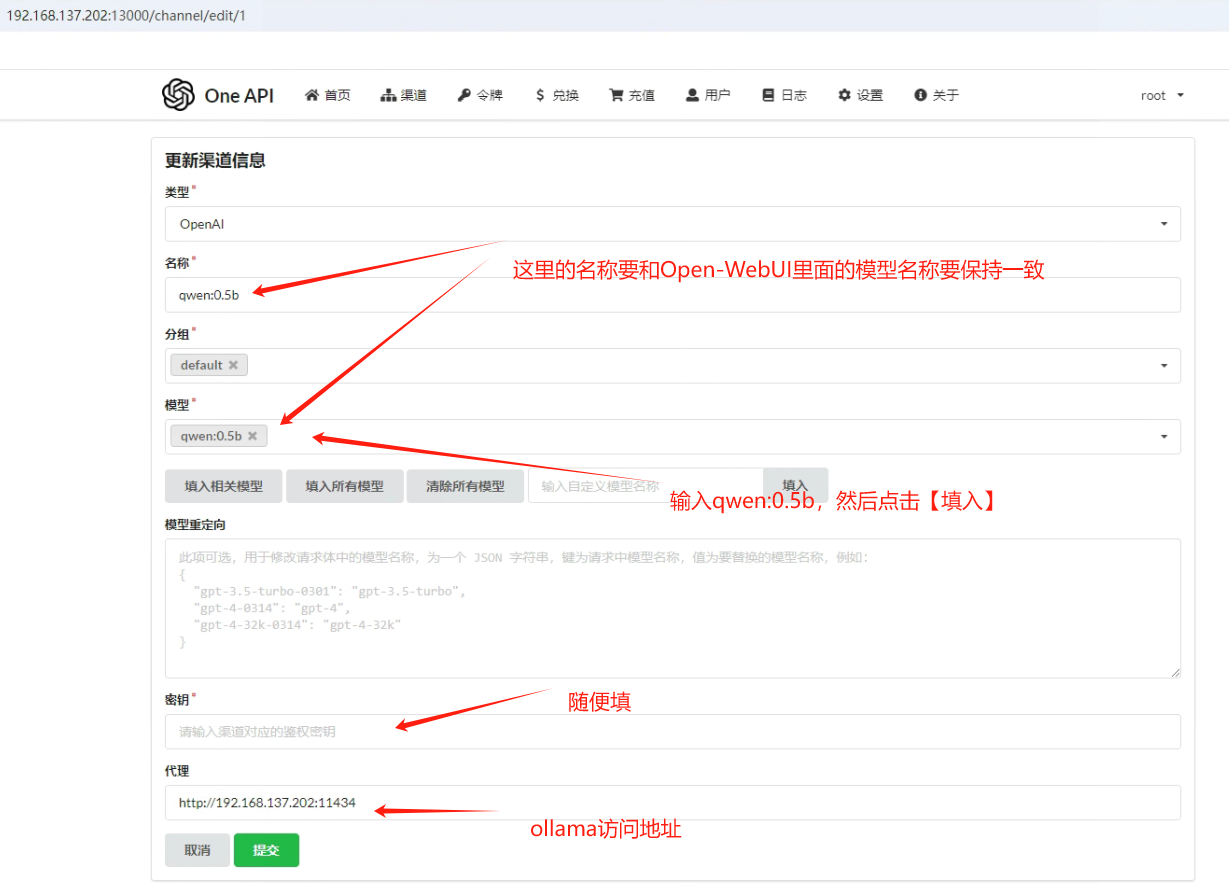Click the 代理 proxy address field
Screen dimensions: 1229x885
coord(672,802)
